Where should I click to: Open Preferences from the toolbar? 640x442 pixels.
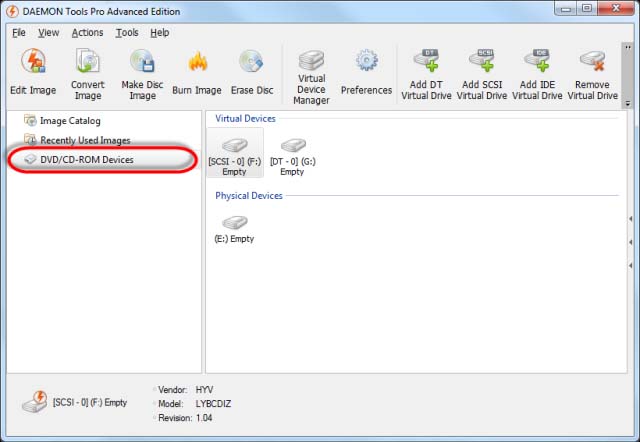pos(366,73)
